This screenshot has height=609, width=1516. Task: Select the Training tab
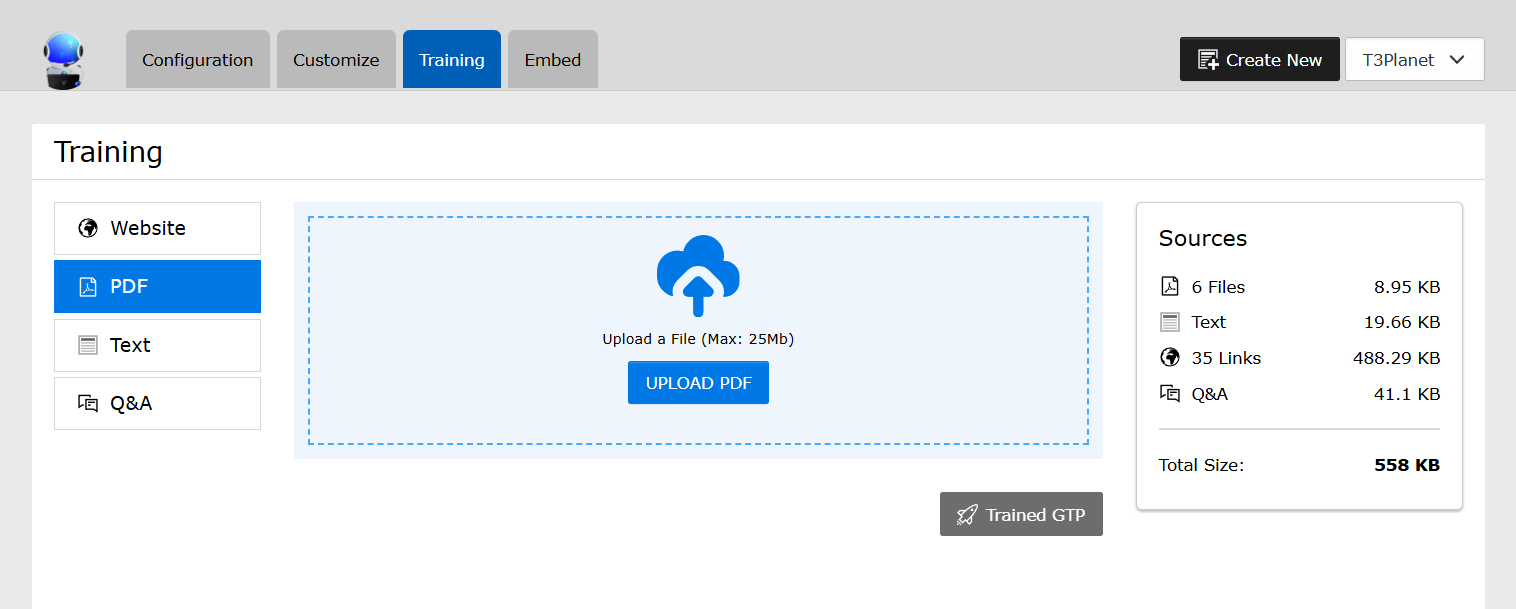[x=452, y=60]
